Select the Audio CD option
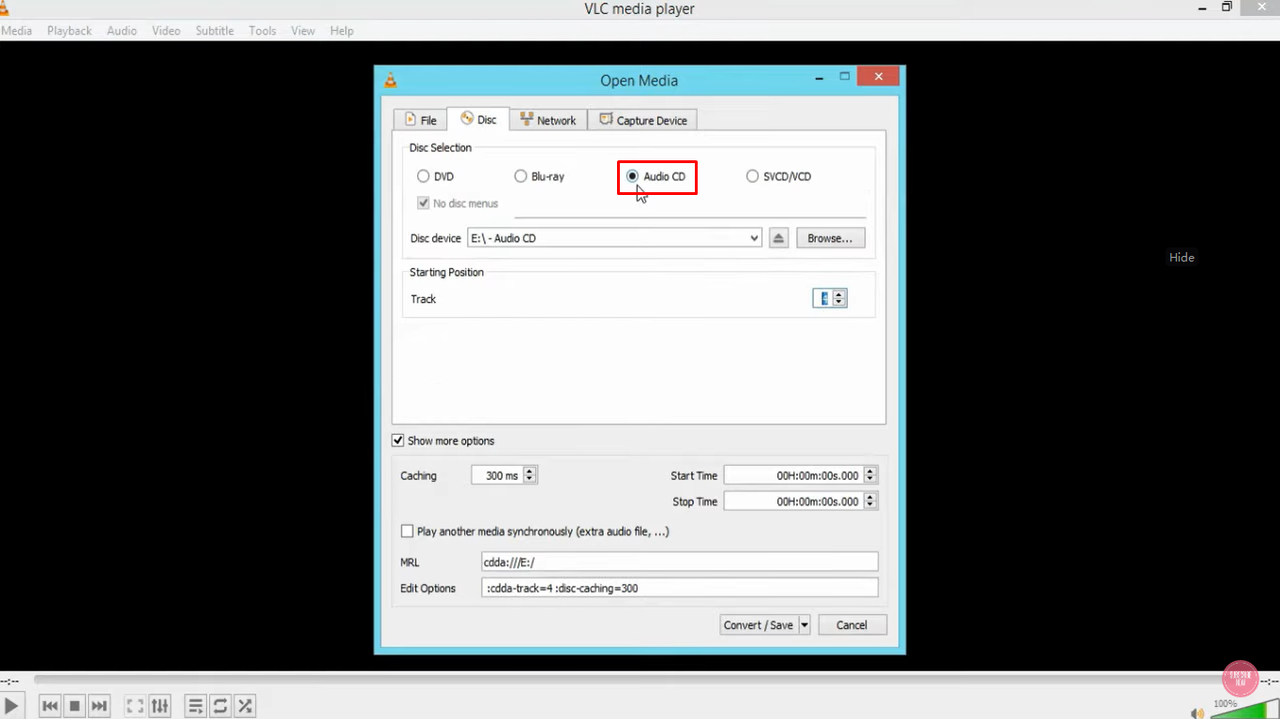The height and width of the screenshot is (719, 1280). pos(656,176)
